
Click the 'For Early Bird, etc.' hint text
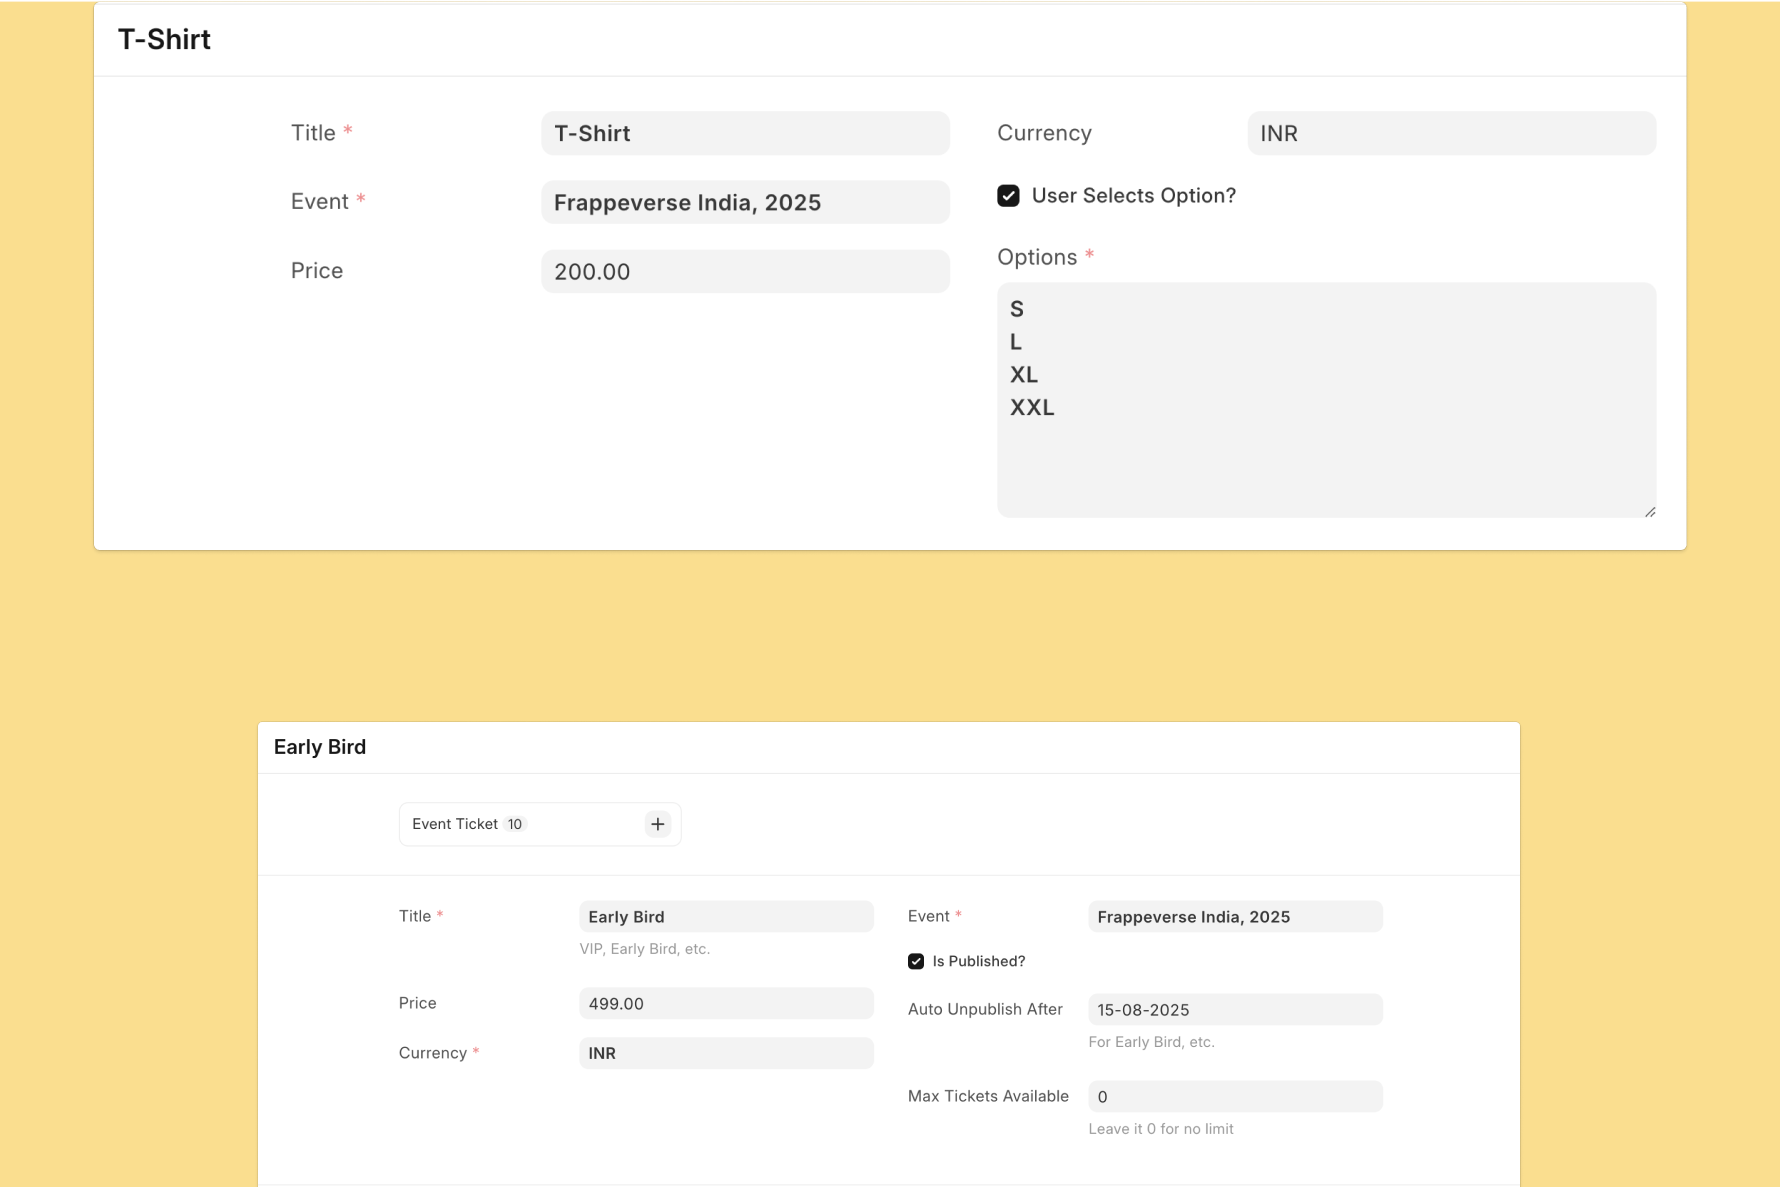click(x=1151, y=1042)
